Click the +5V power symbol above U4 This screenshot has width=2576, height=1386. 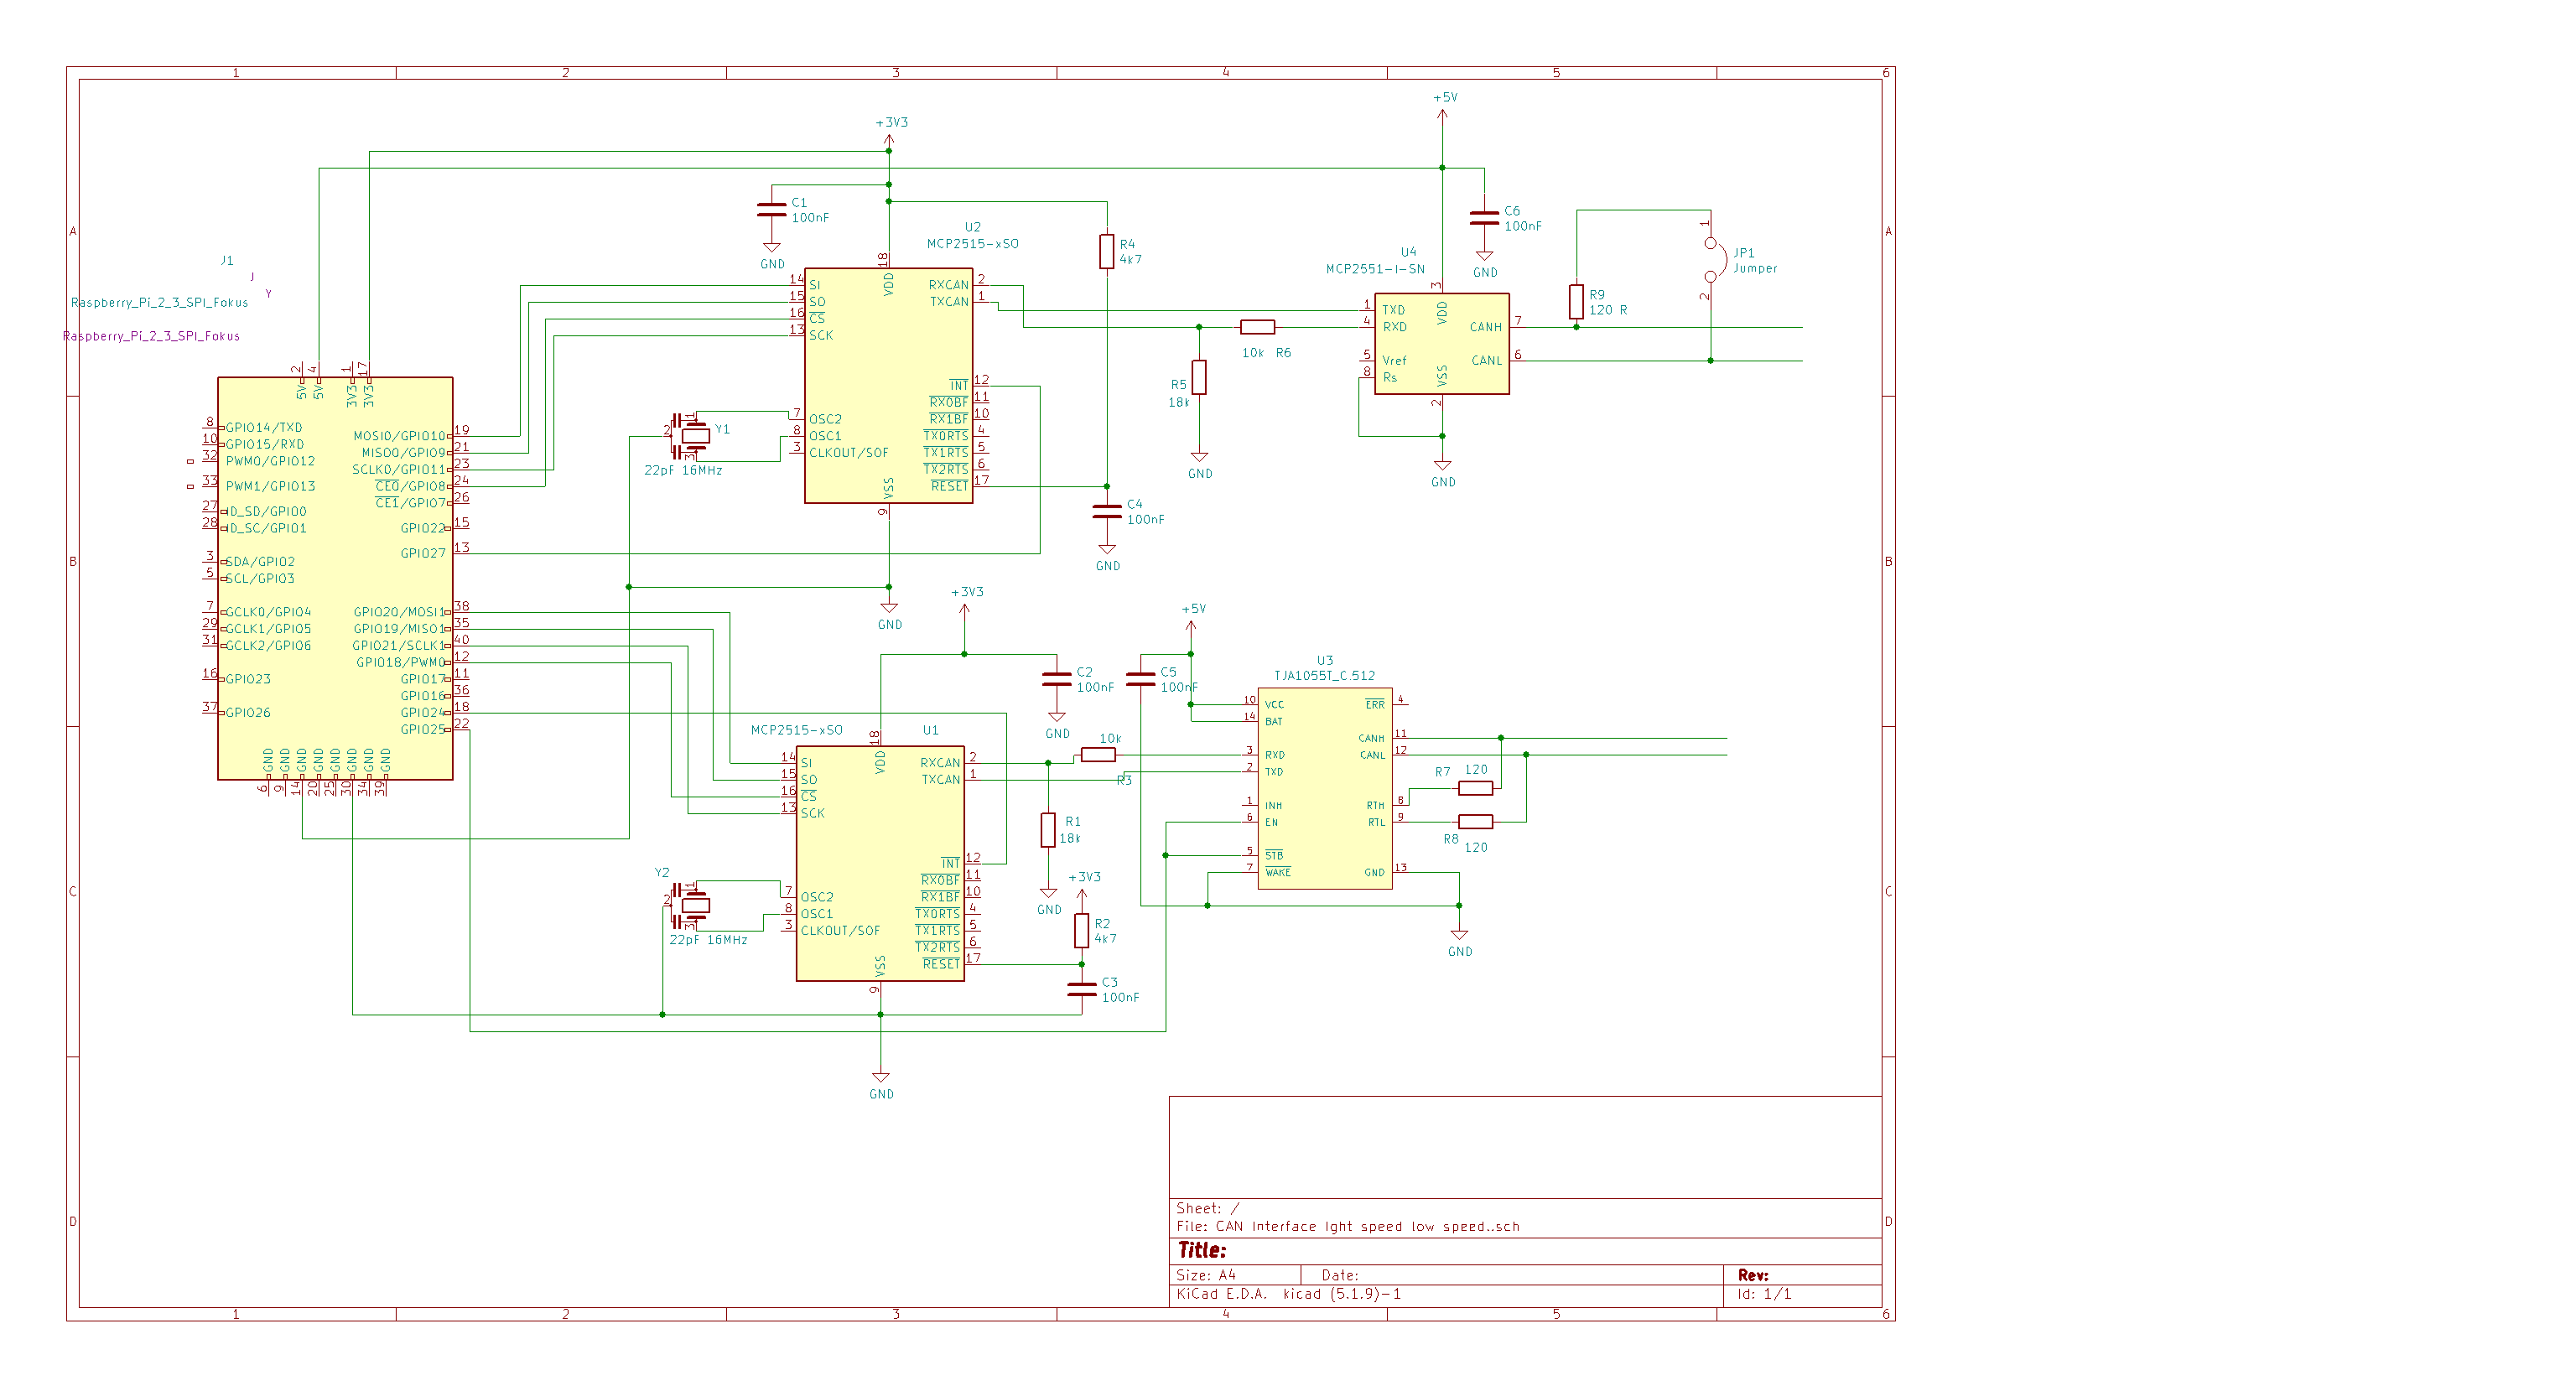tap(1442, 109)
